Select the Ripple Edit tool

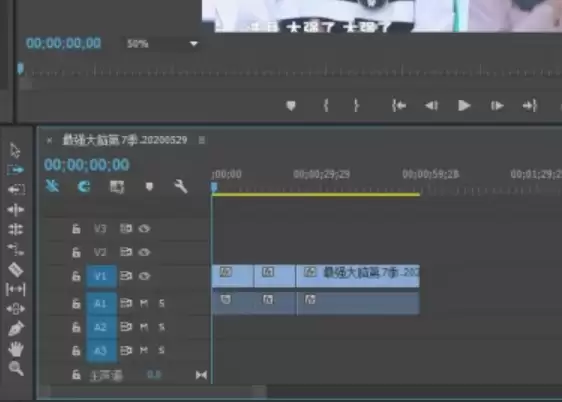coord(16,209)
